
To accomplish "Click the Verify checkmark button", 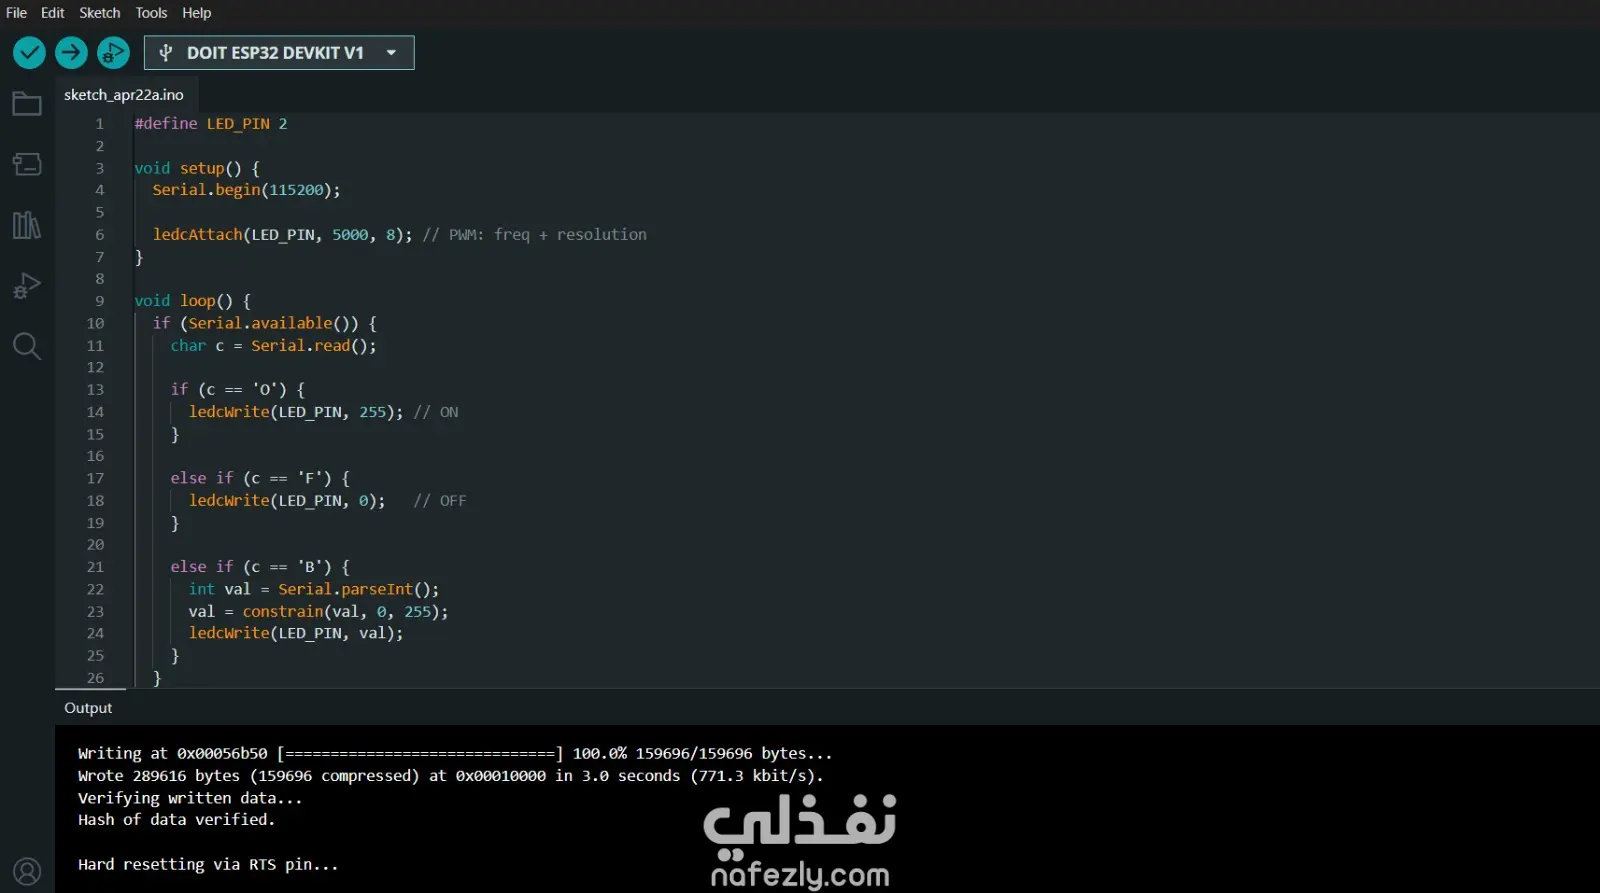I will click(29, 52).
